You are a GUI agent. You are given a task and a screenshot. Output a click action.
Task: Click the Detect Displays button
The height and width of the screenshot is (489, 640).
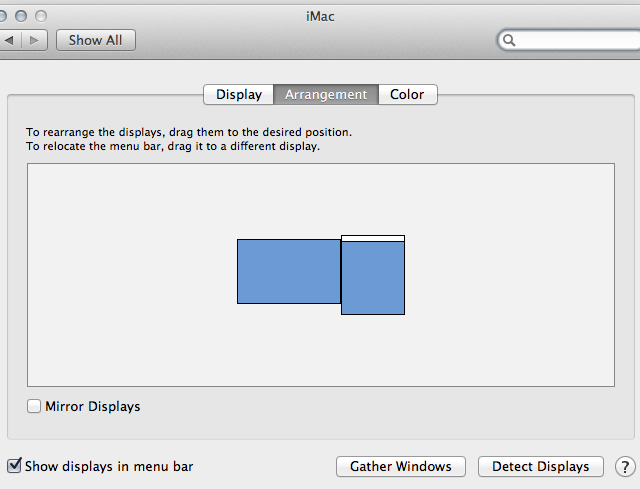(540, 467)
